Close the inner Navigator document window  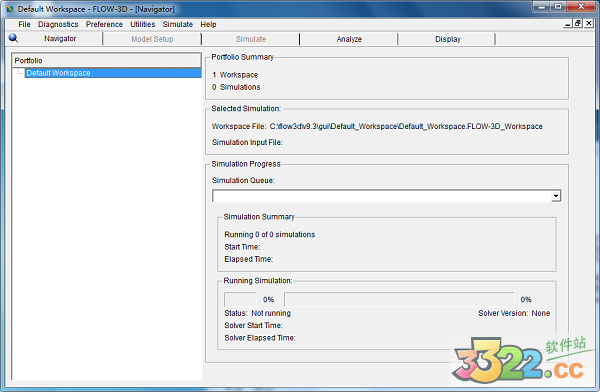point(589,23)
